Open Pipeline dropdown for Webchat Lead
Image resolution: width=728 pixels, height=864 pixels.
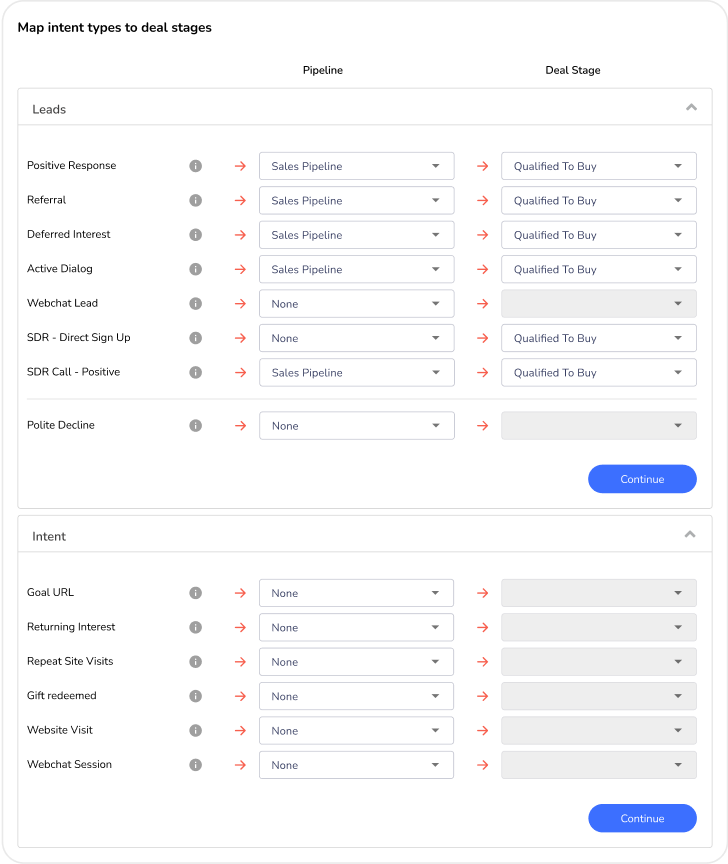356,304
